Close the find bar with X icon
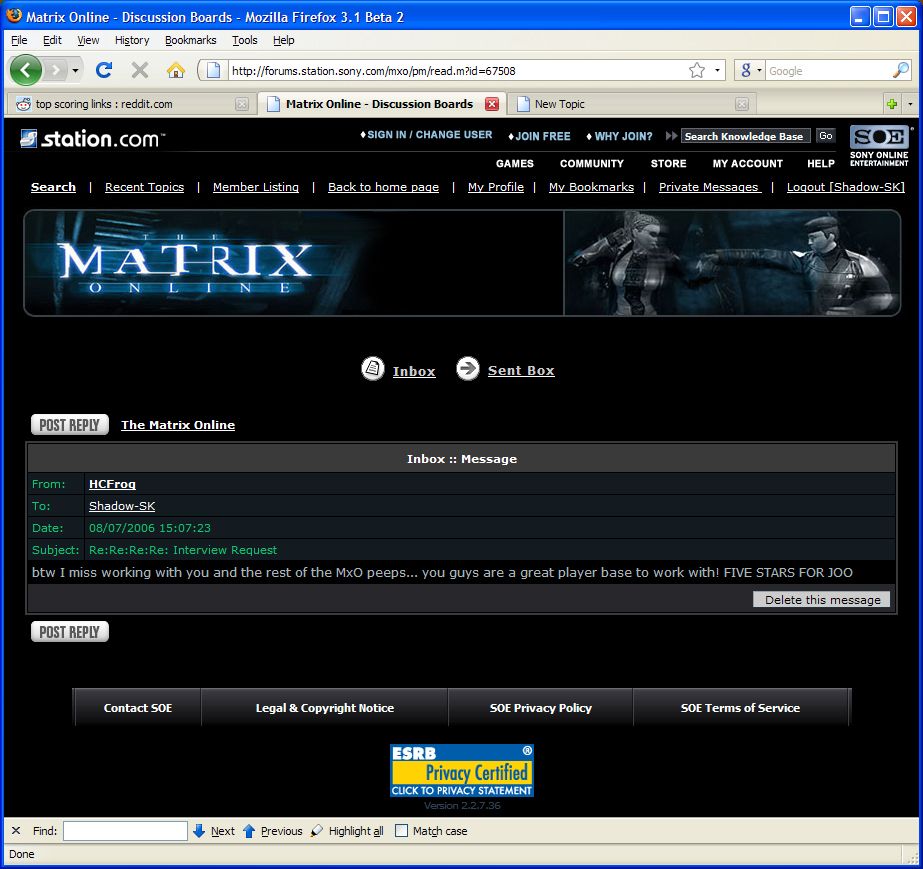Viewport: 923px width, 869px height. coord(16,831)
